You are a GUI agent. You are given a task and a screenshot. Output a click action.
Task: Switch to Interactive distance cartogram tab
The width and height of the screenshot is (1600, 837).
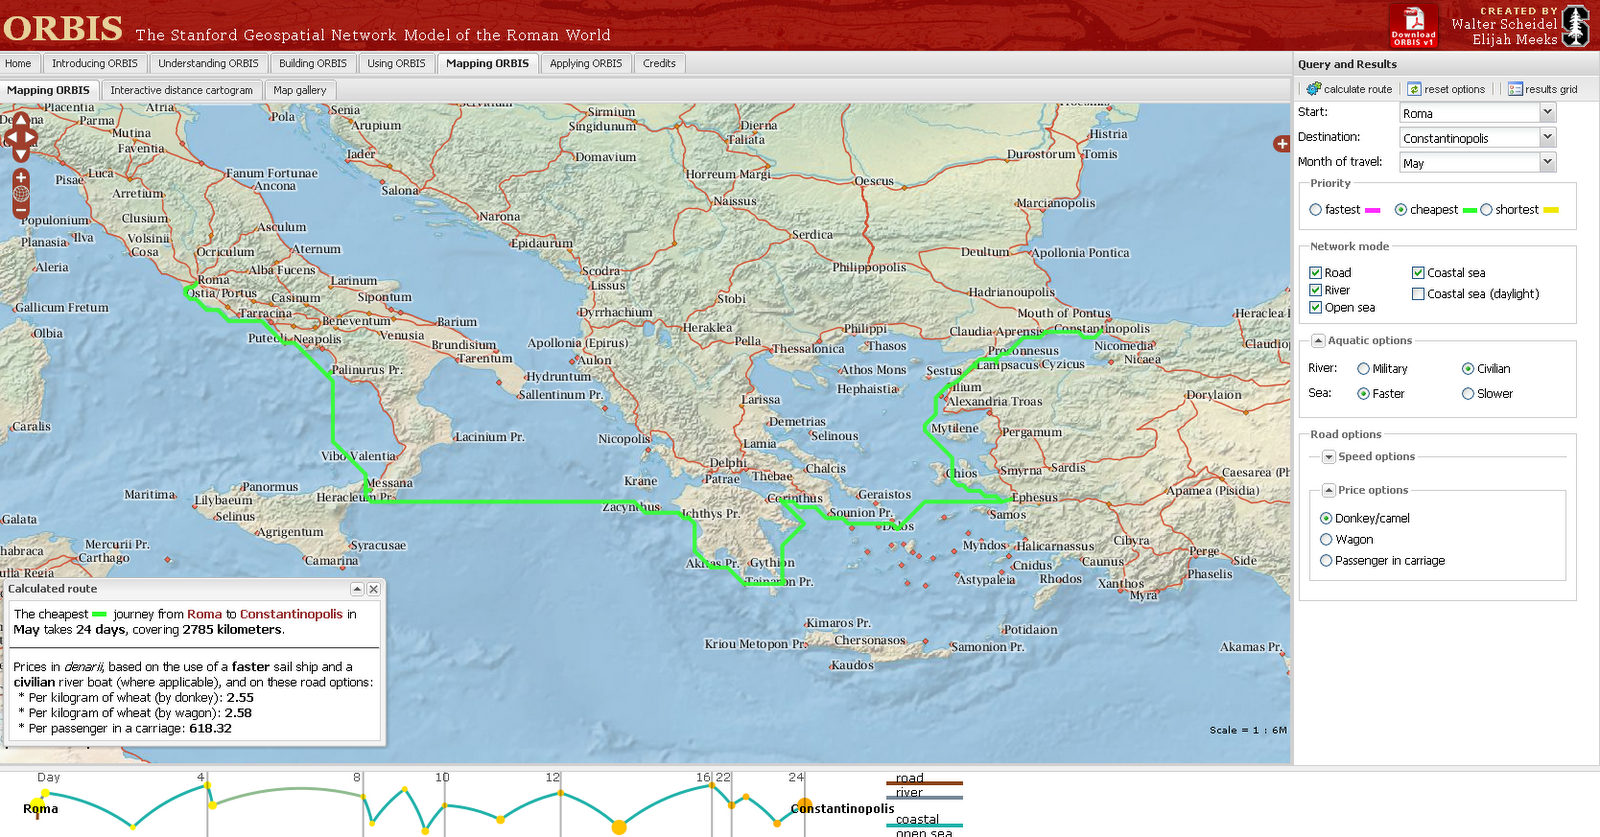click(x=181, y=90)
